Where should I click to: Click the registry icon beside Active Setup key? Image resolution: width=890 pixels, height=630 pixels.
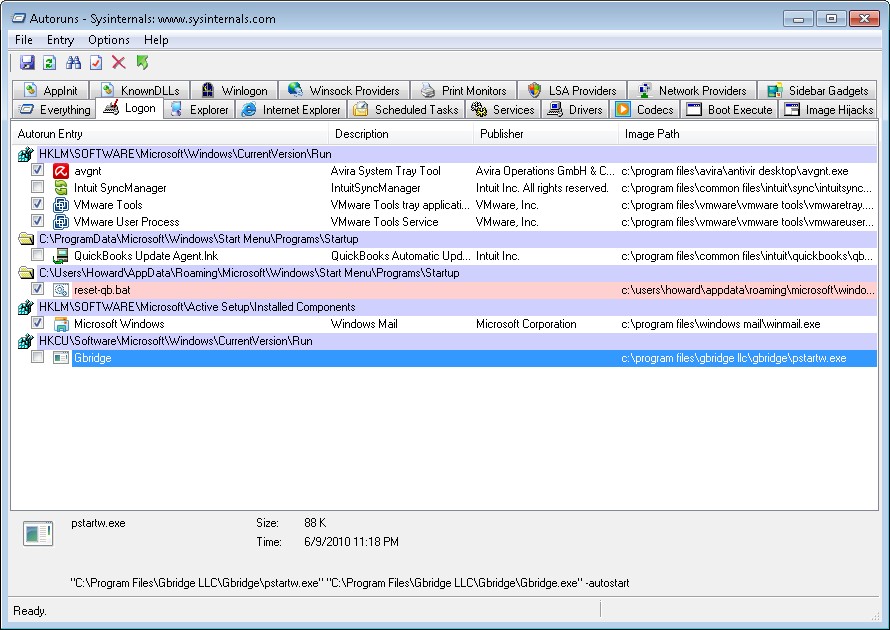(26, 307)
